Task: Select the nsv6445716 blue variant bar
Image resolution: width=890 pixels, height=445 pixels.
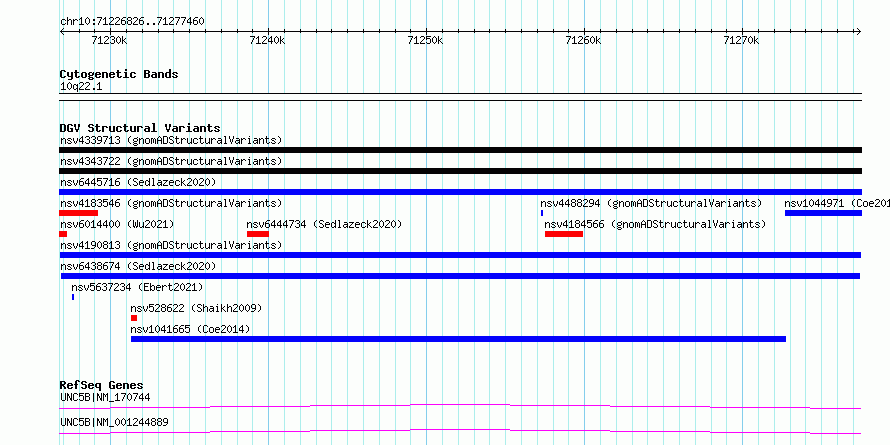Action: [x=460, y=192]
